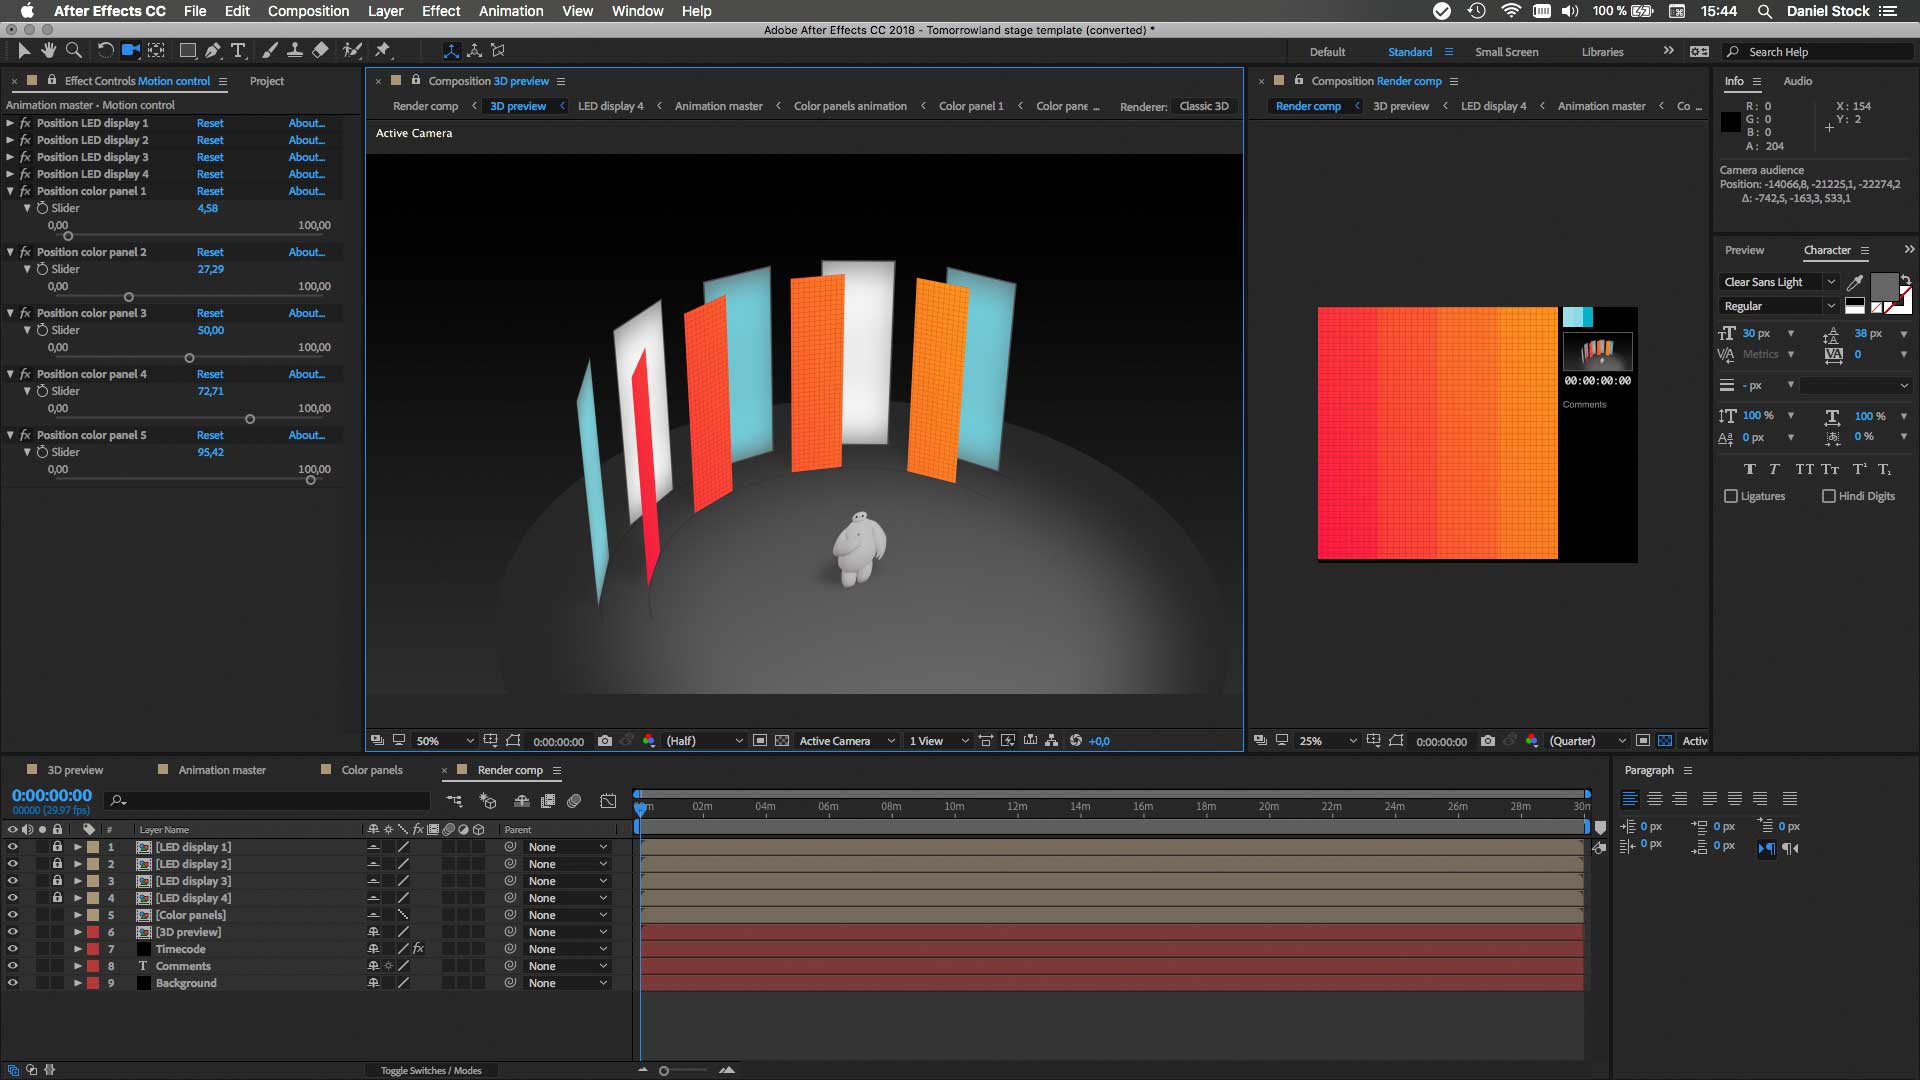Enable the Ligatures checkbox

tap(1731, 496)
